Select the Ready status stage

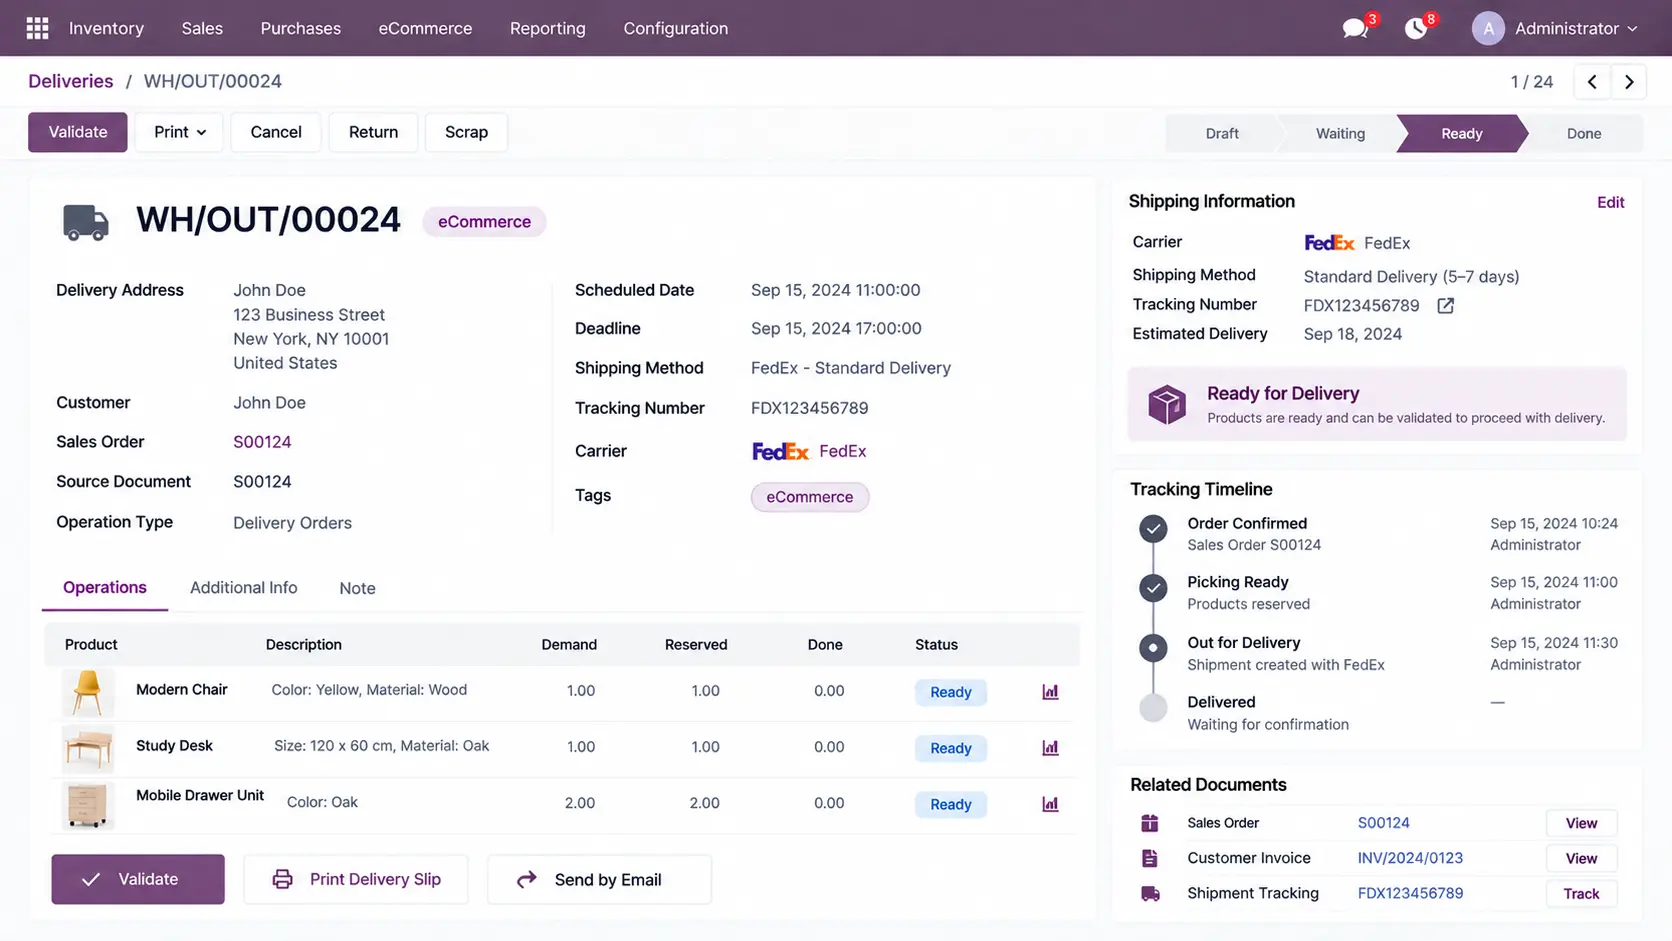tap(1461, 134)
